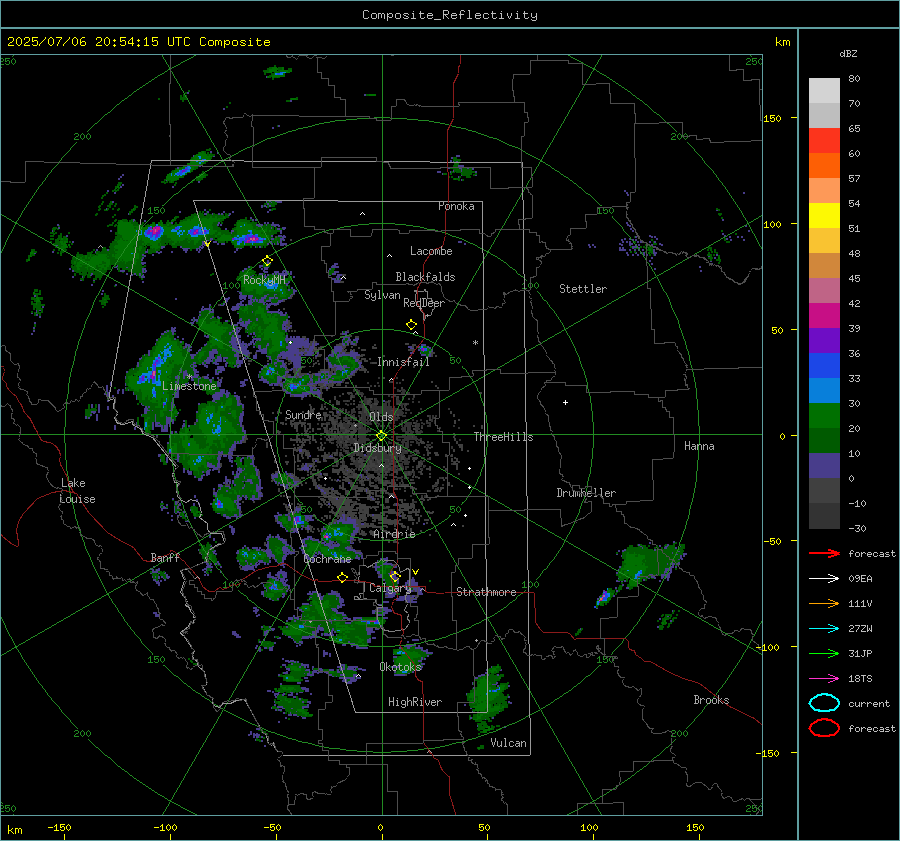Click the yellow radar site marker at Didsbury
The image size is (900, 841).
381,436
